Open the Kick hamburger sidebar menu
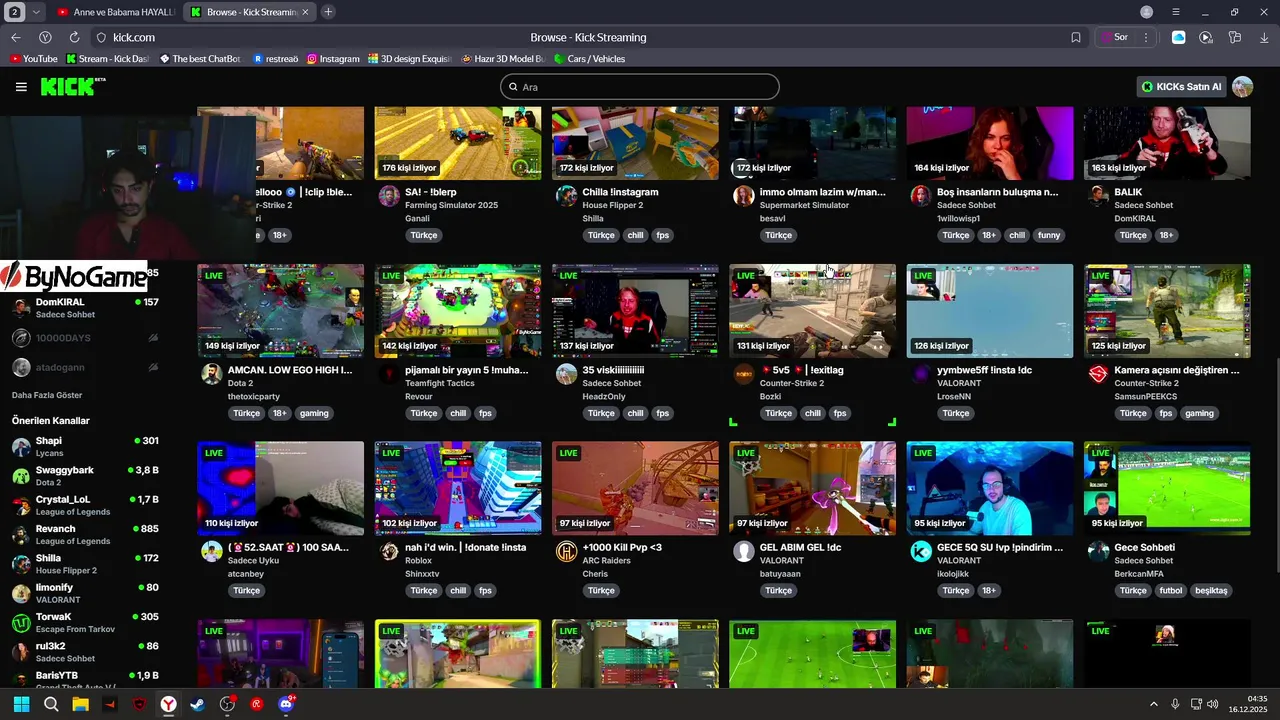The image size is (1280, 720). 21,87
